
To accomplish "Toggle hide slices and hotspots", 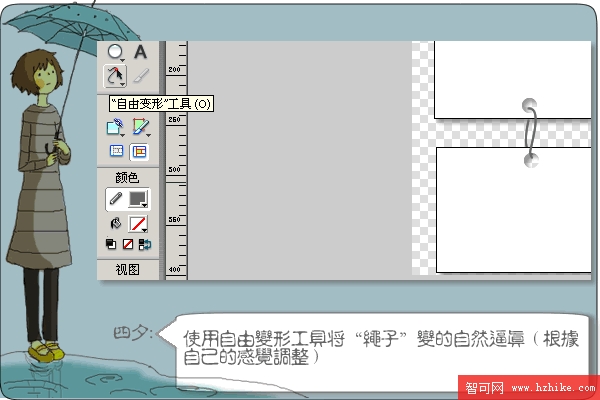I will (116, 151).
